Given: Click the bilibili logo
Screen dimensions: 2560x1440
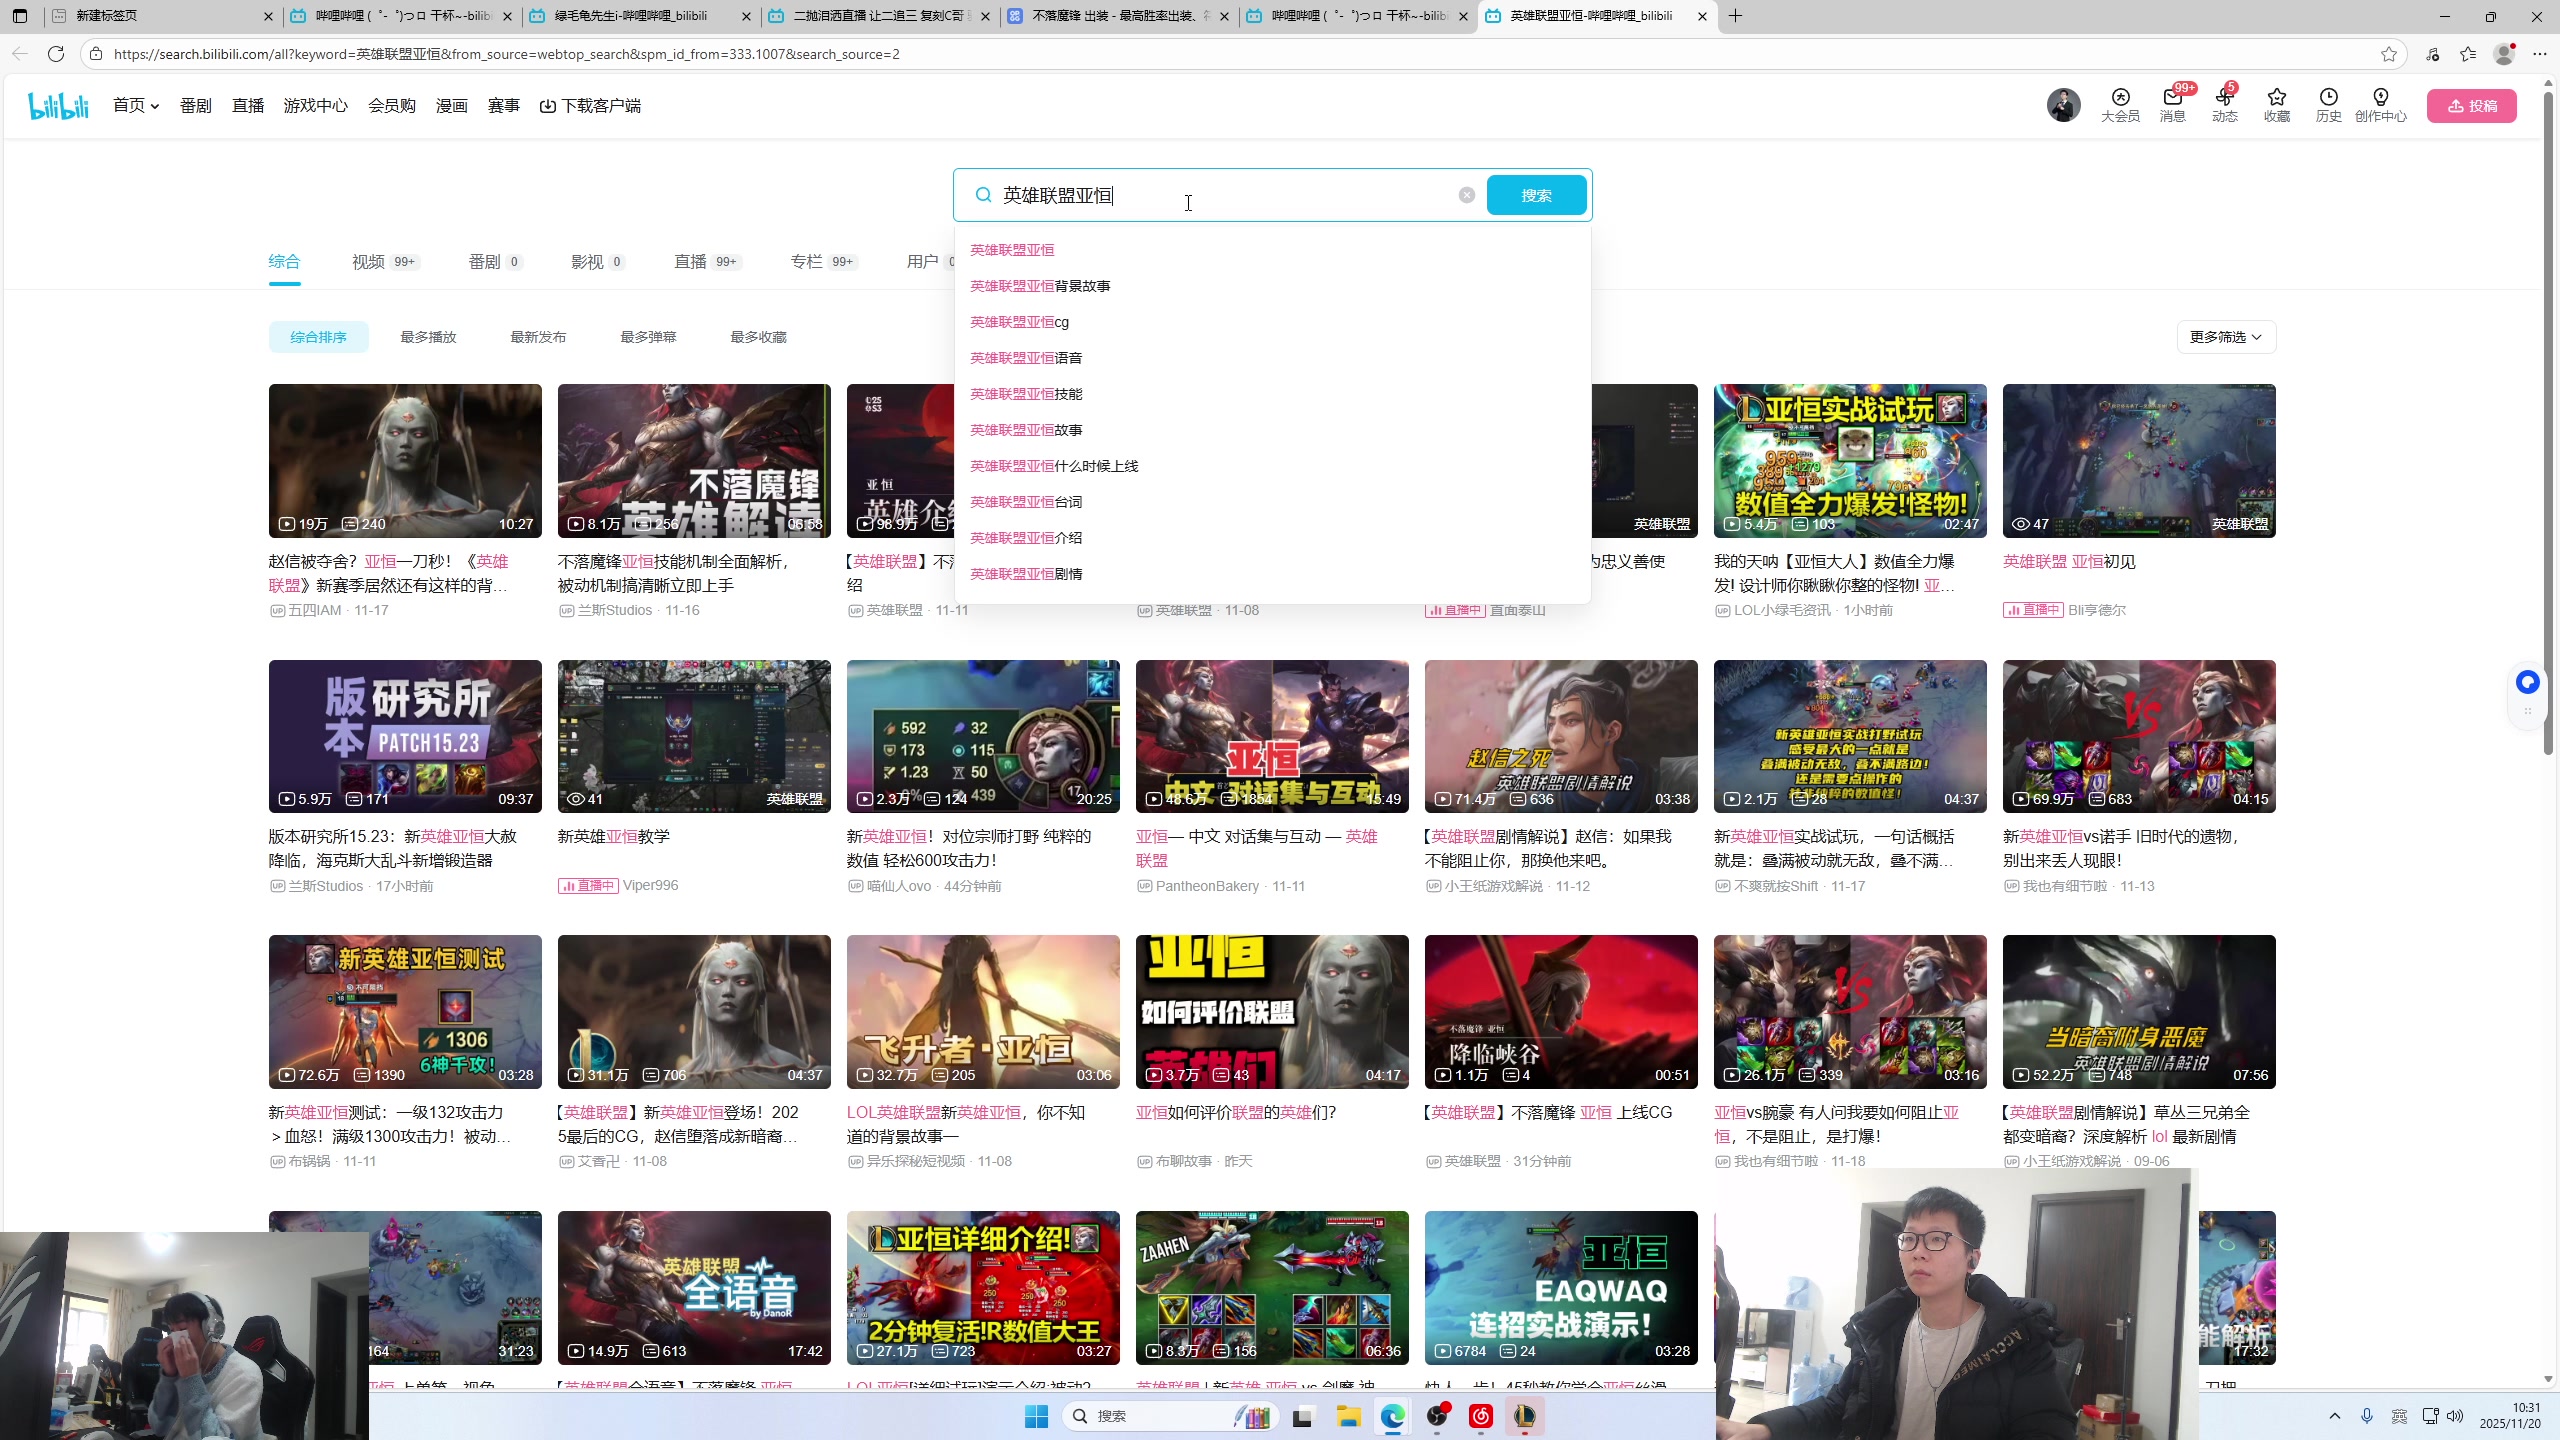Looking at the screenshot, I should click(x=58, y=105).
